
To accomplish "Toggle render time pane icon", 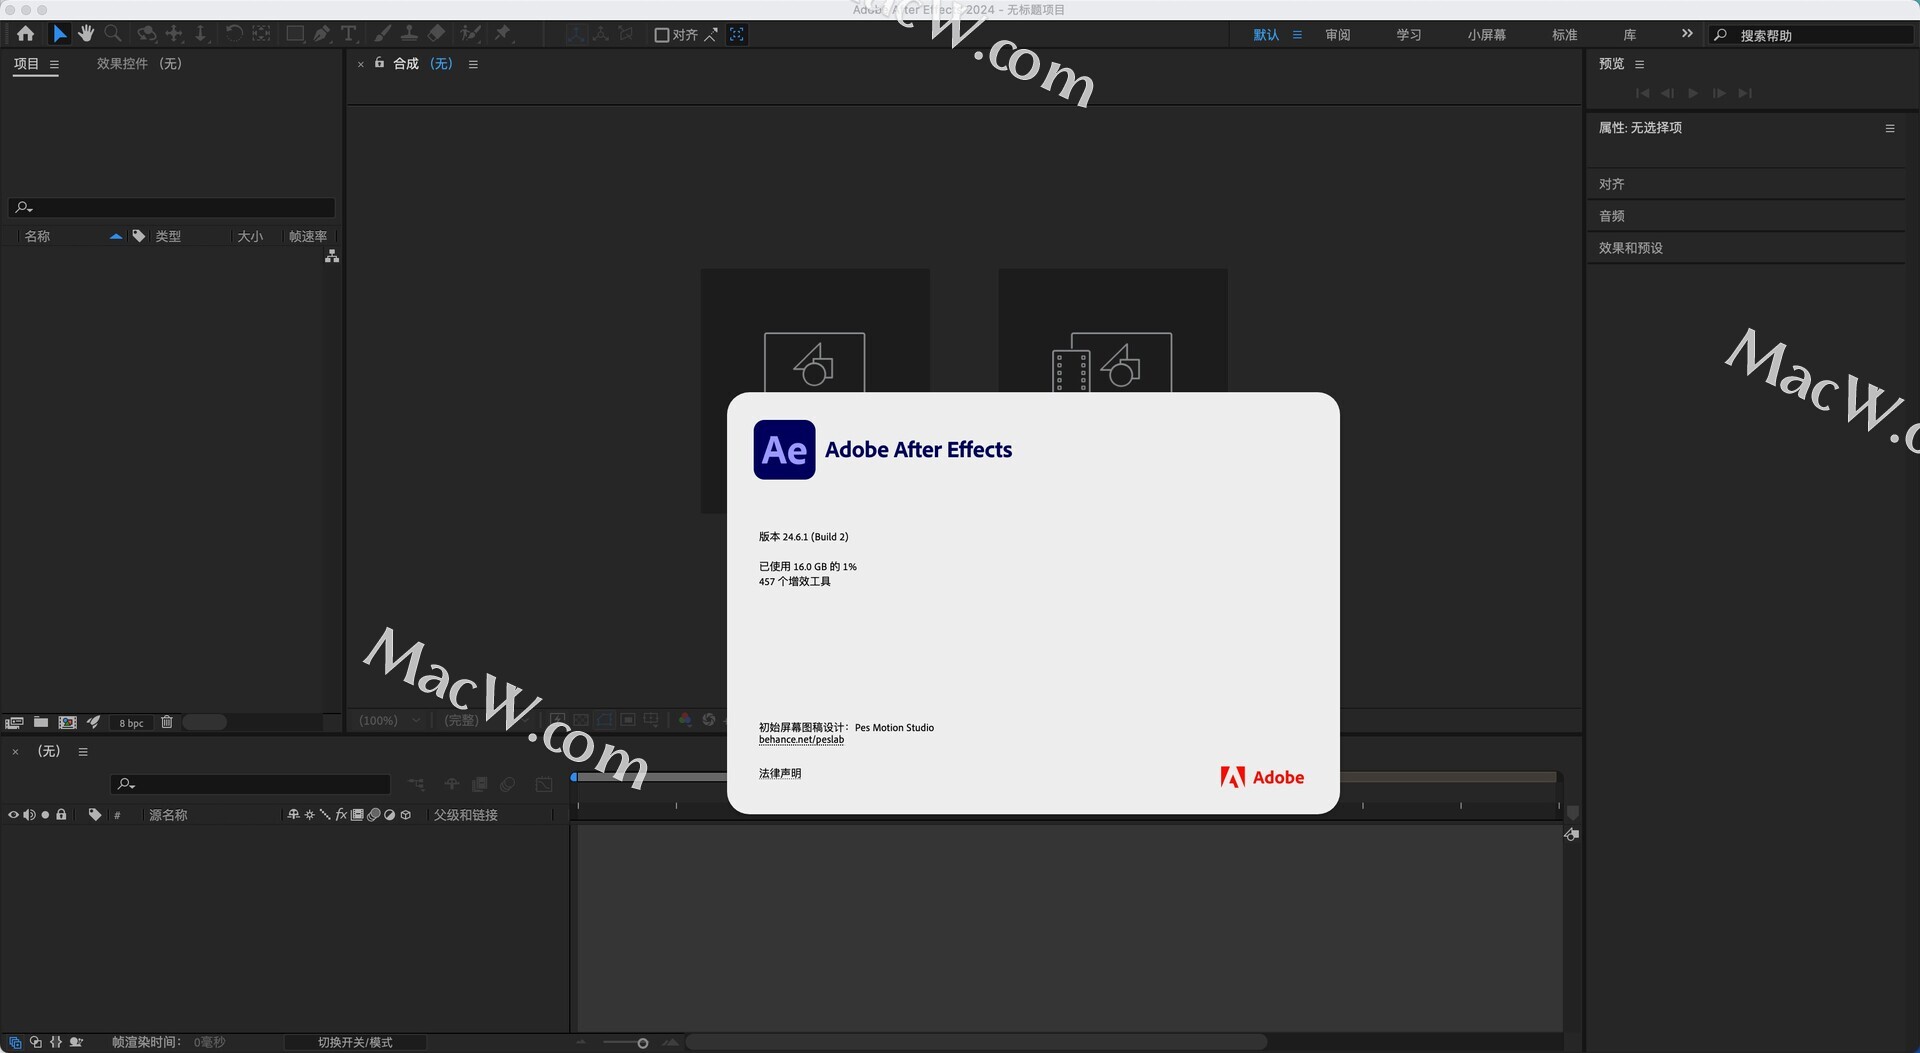I will 76,1042.
